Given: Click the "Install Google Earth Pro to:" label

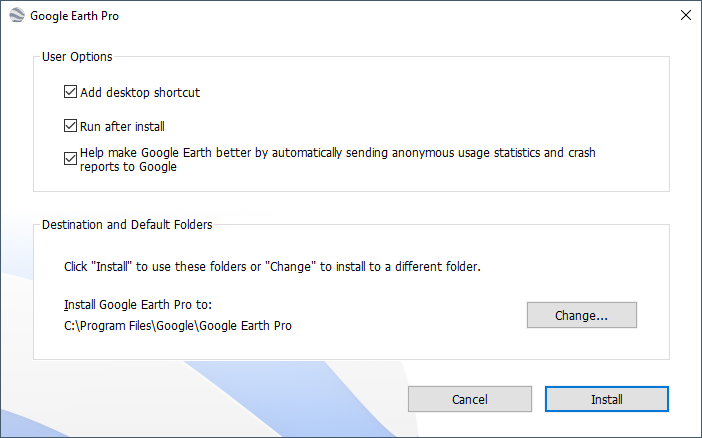Looking at the screenshot, I should click(x=138, y=305).
